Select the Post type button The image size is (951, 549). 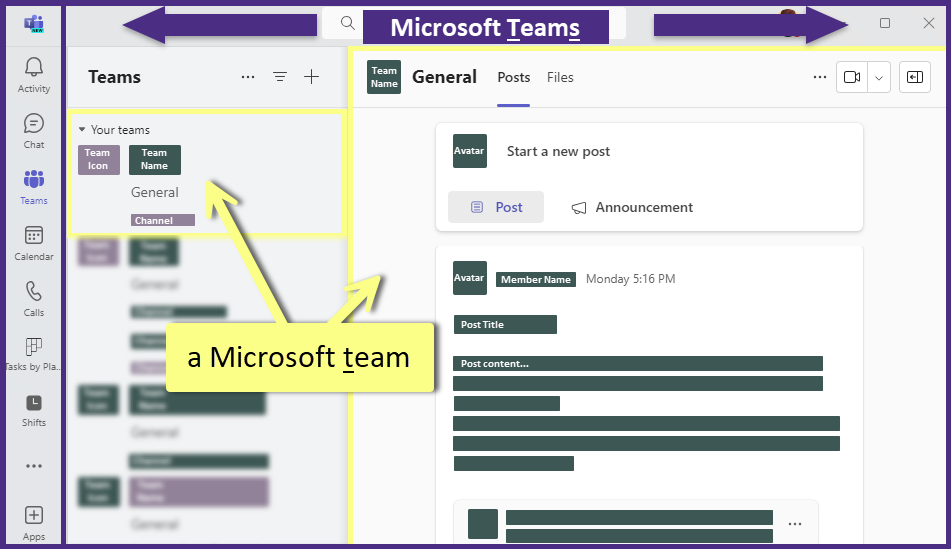click(x=496, y=207)
